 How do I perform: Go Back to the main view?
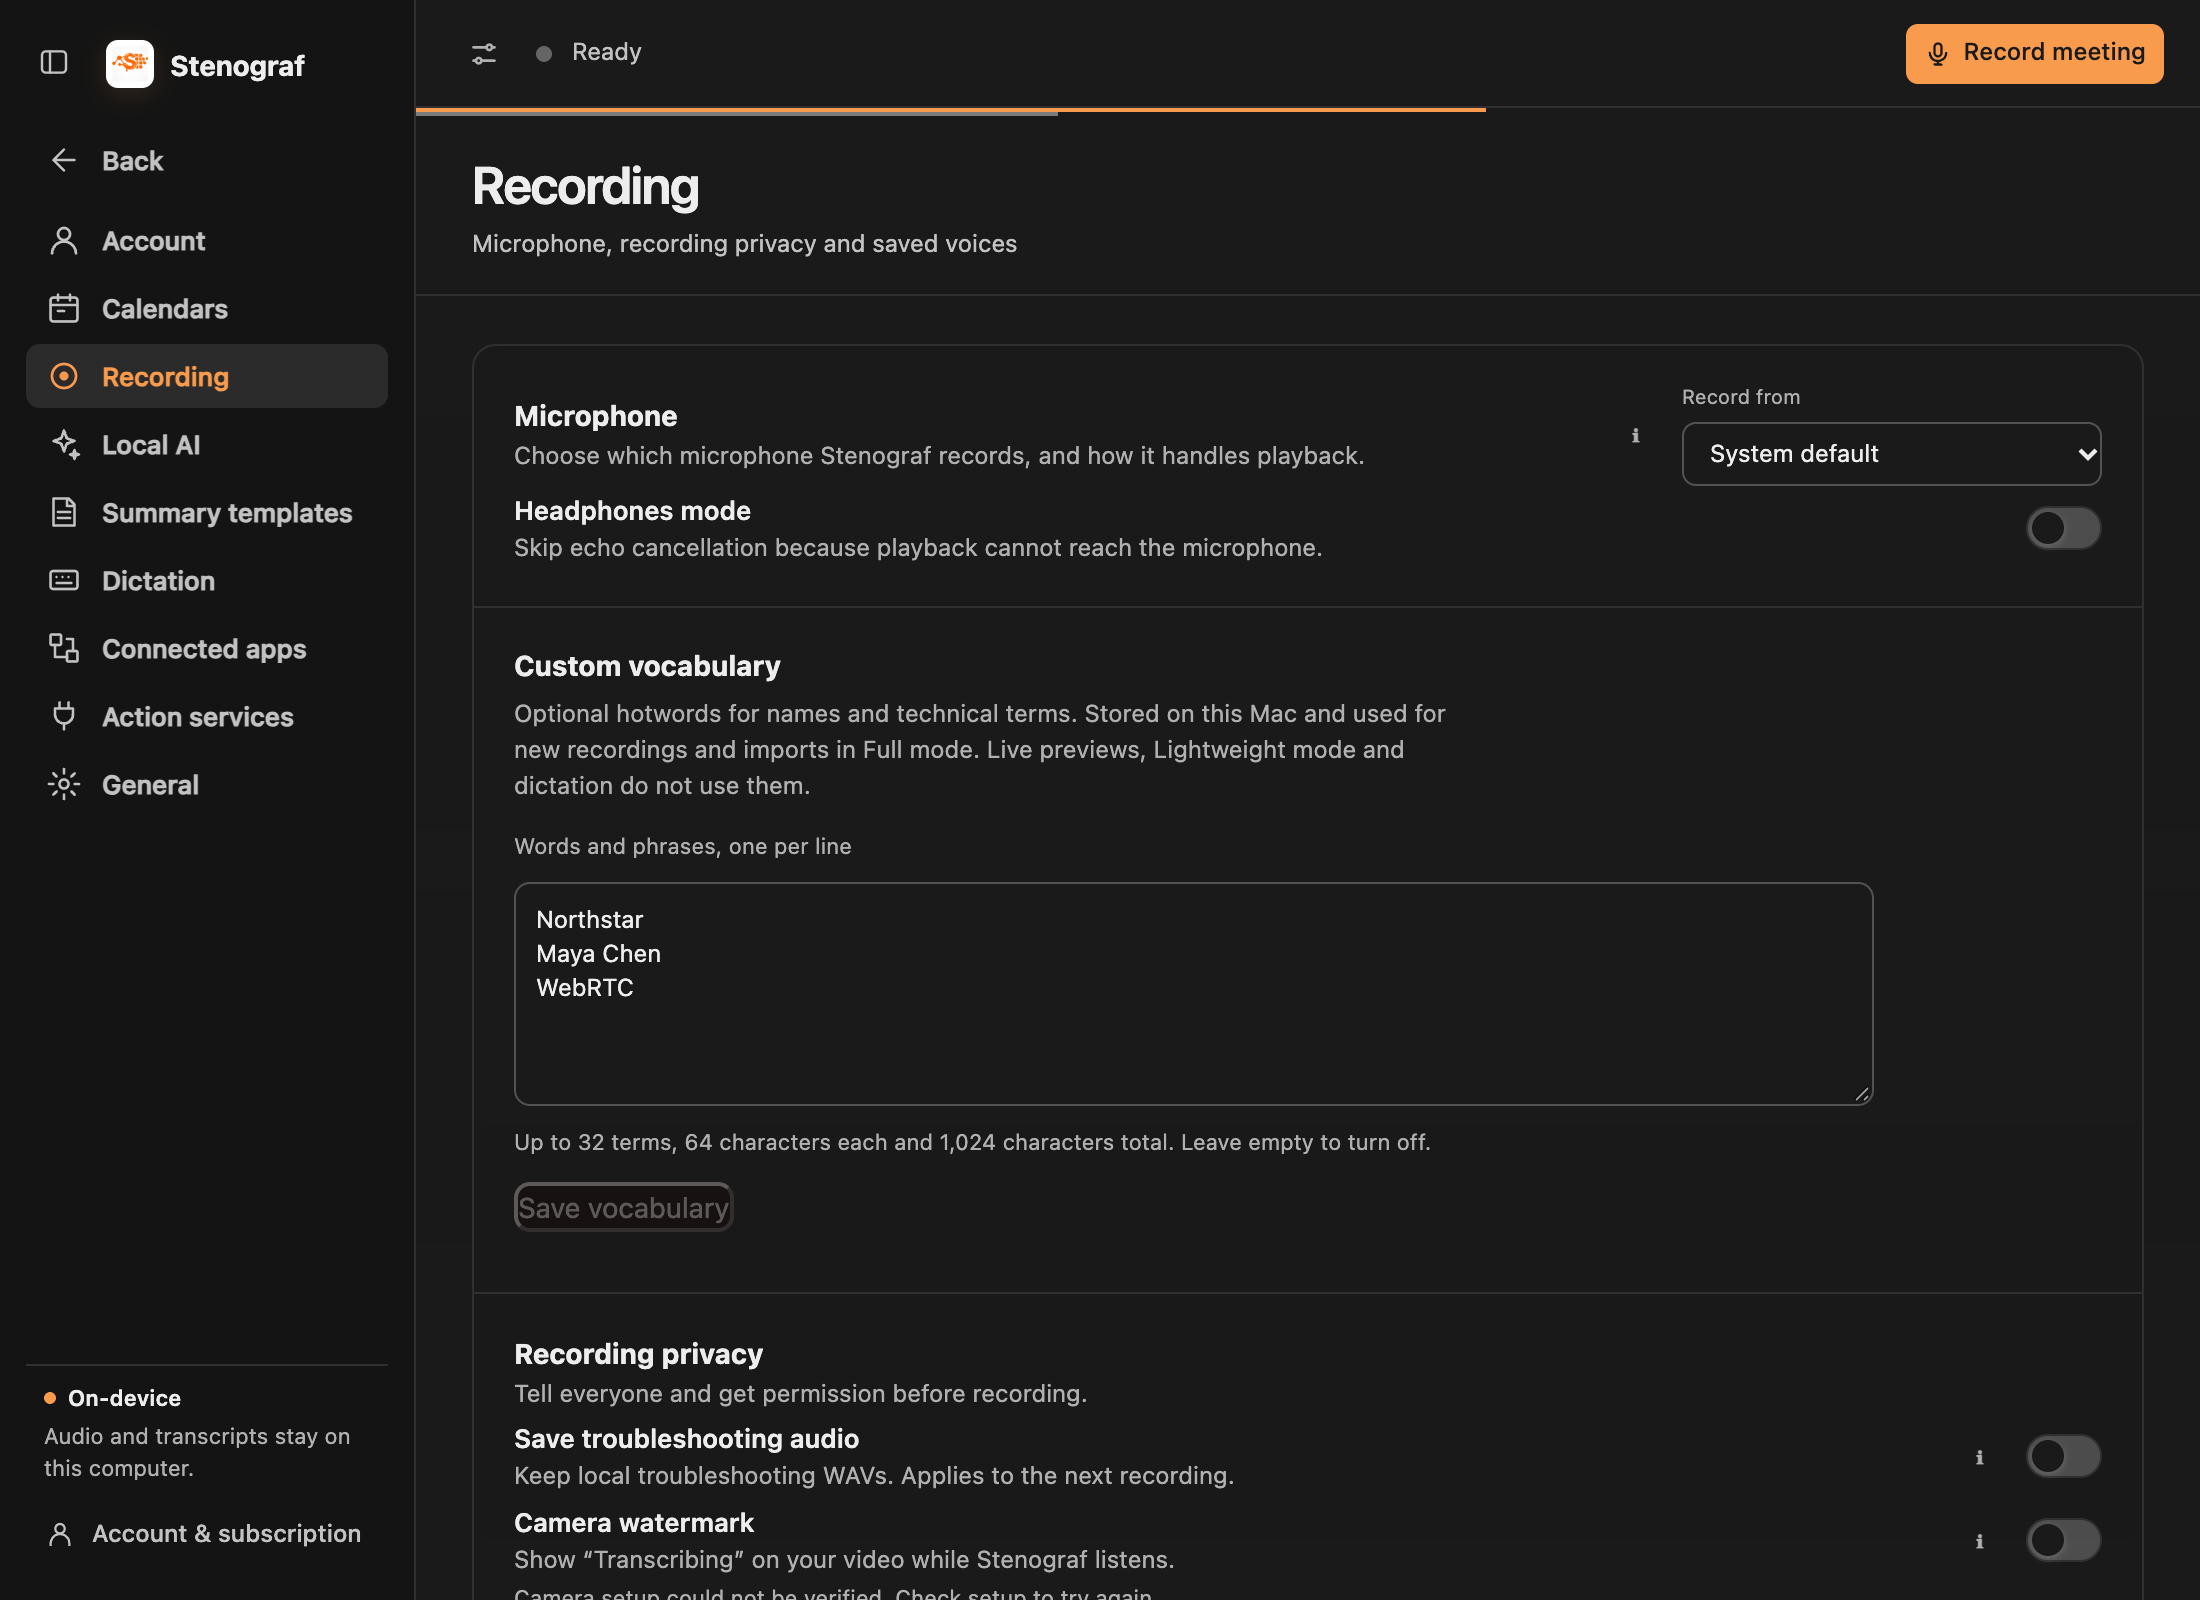207,160
